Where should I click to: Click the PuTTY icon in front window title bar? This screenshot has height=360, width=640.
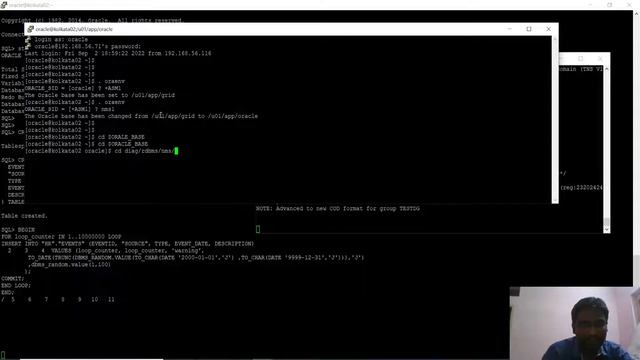click(x=30, y=29)
